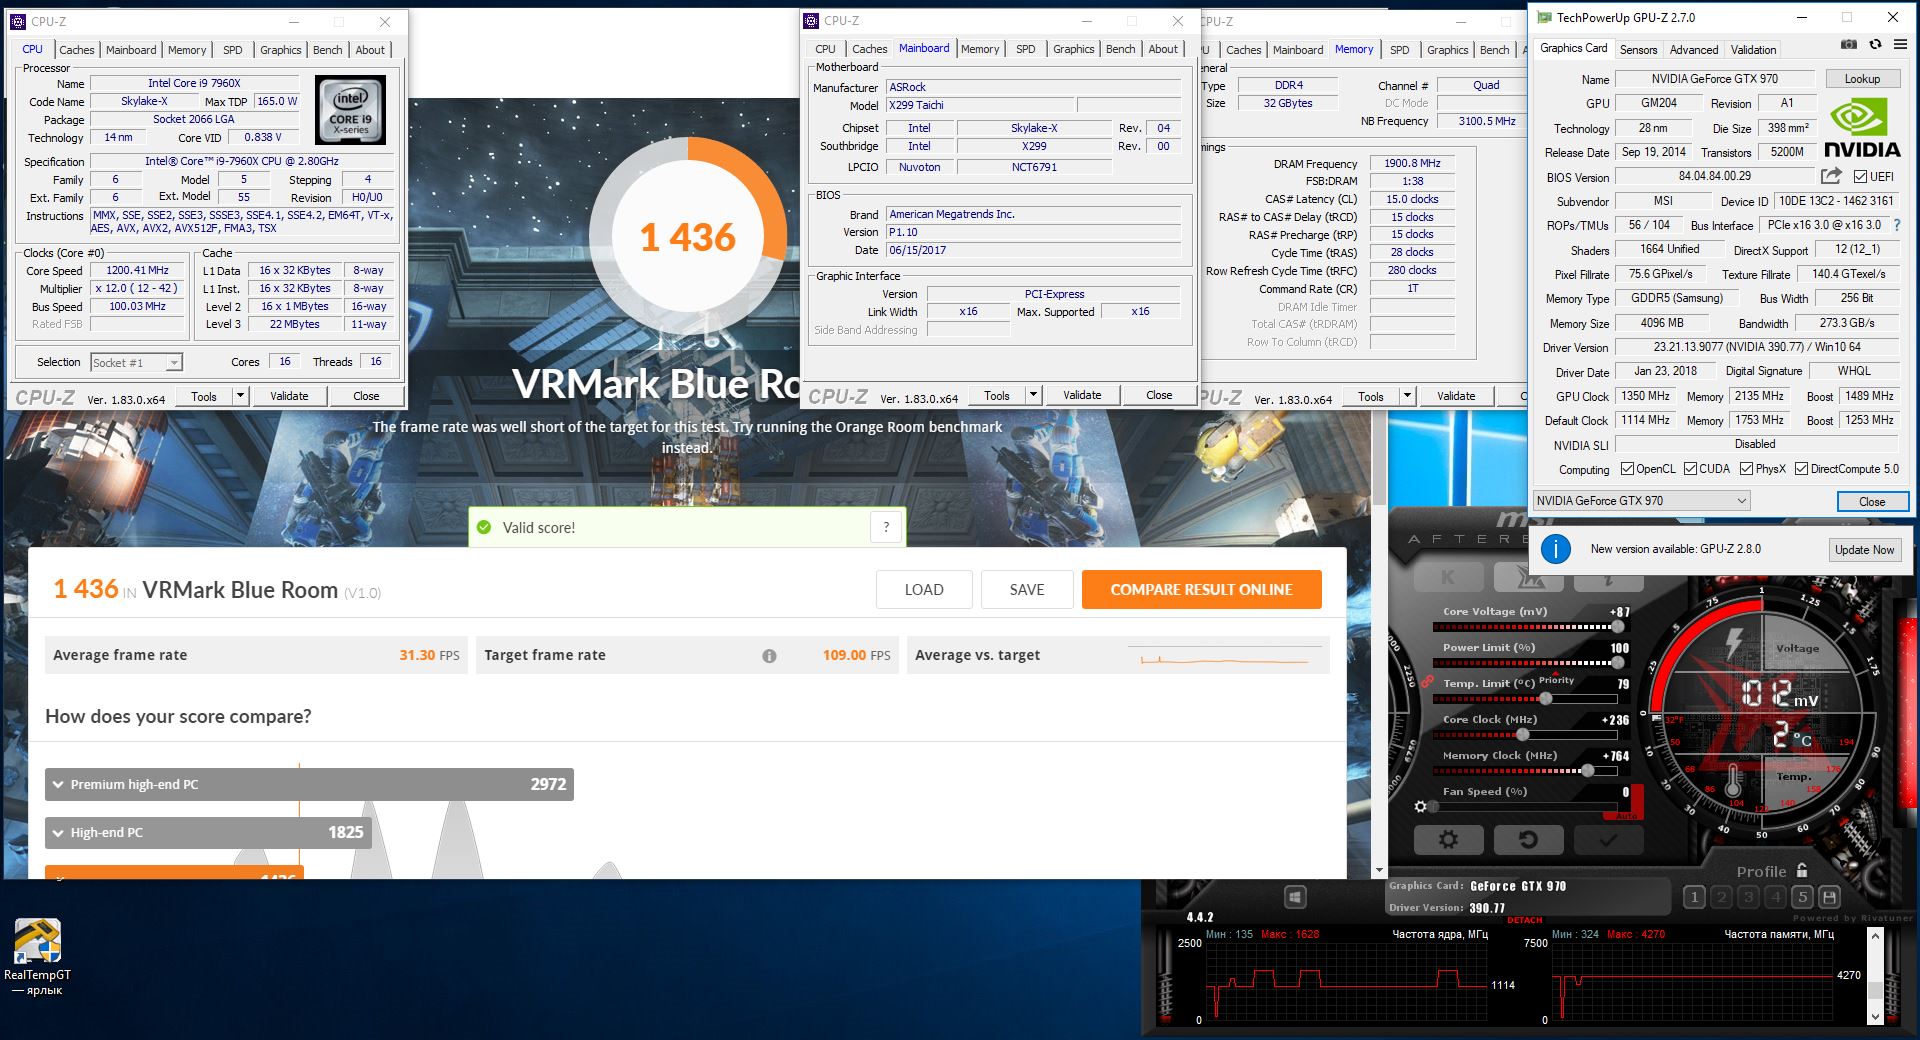This screenshot has width=1920, height=1040.
Task: Open GPU-Z hamburger menu
Action: tap(1900, 45)
